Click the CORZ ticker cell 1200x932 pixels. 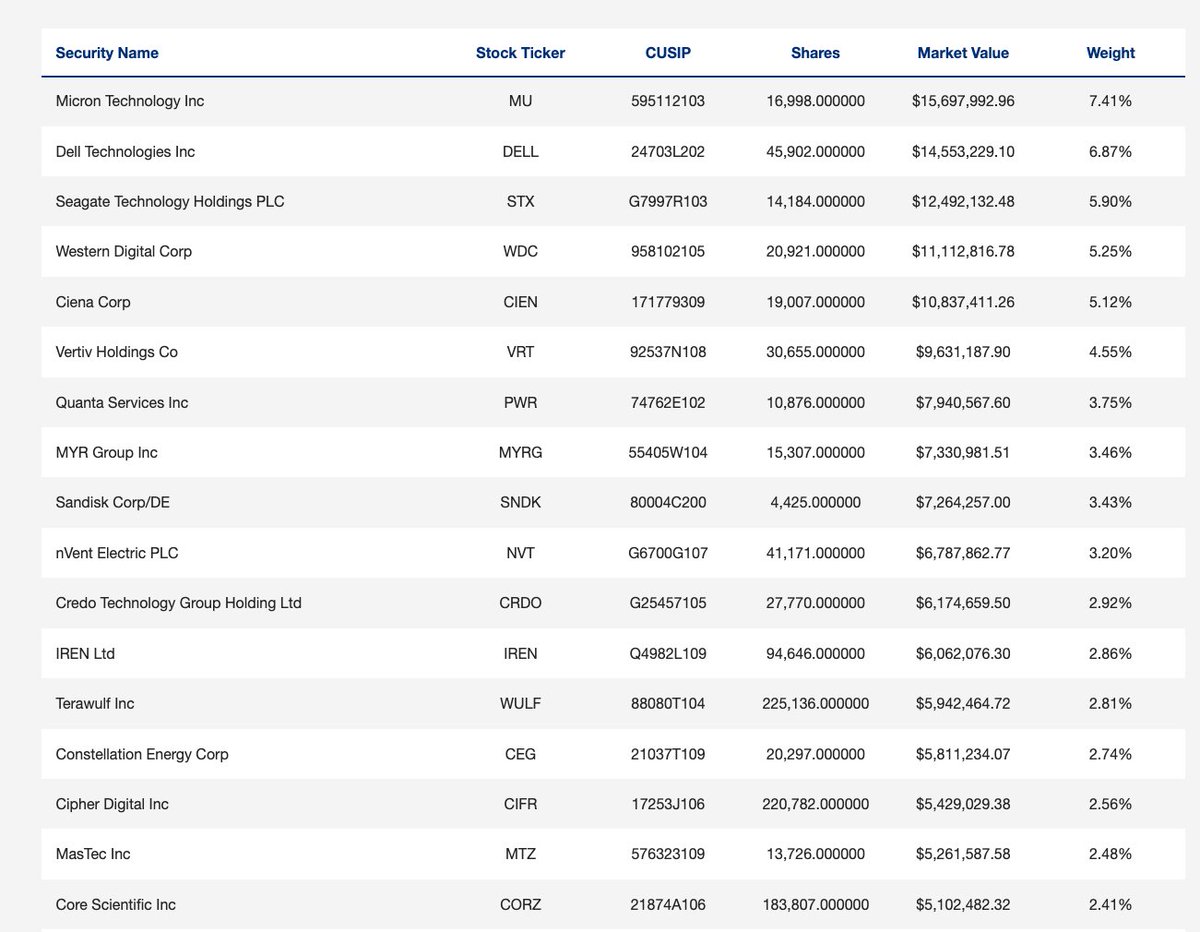tap(521, 905)
